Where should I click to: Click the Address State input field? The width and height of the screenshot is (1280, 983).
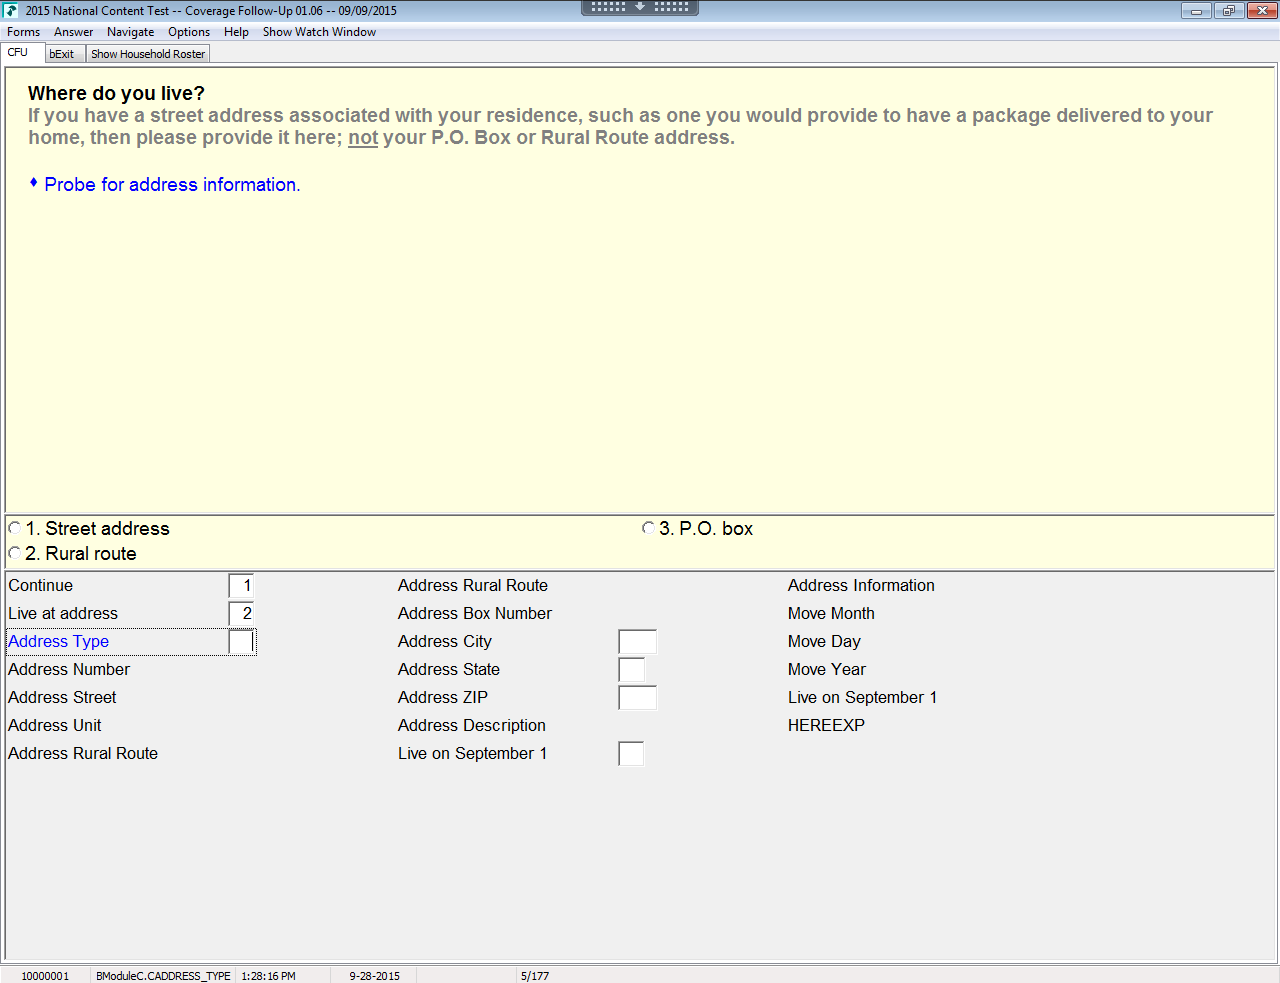(632, 670)
